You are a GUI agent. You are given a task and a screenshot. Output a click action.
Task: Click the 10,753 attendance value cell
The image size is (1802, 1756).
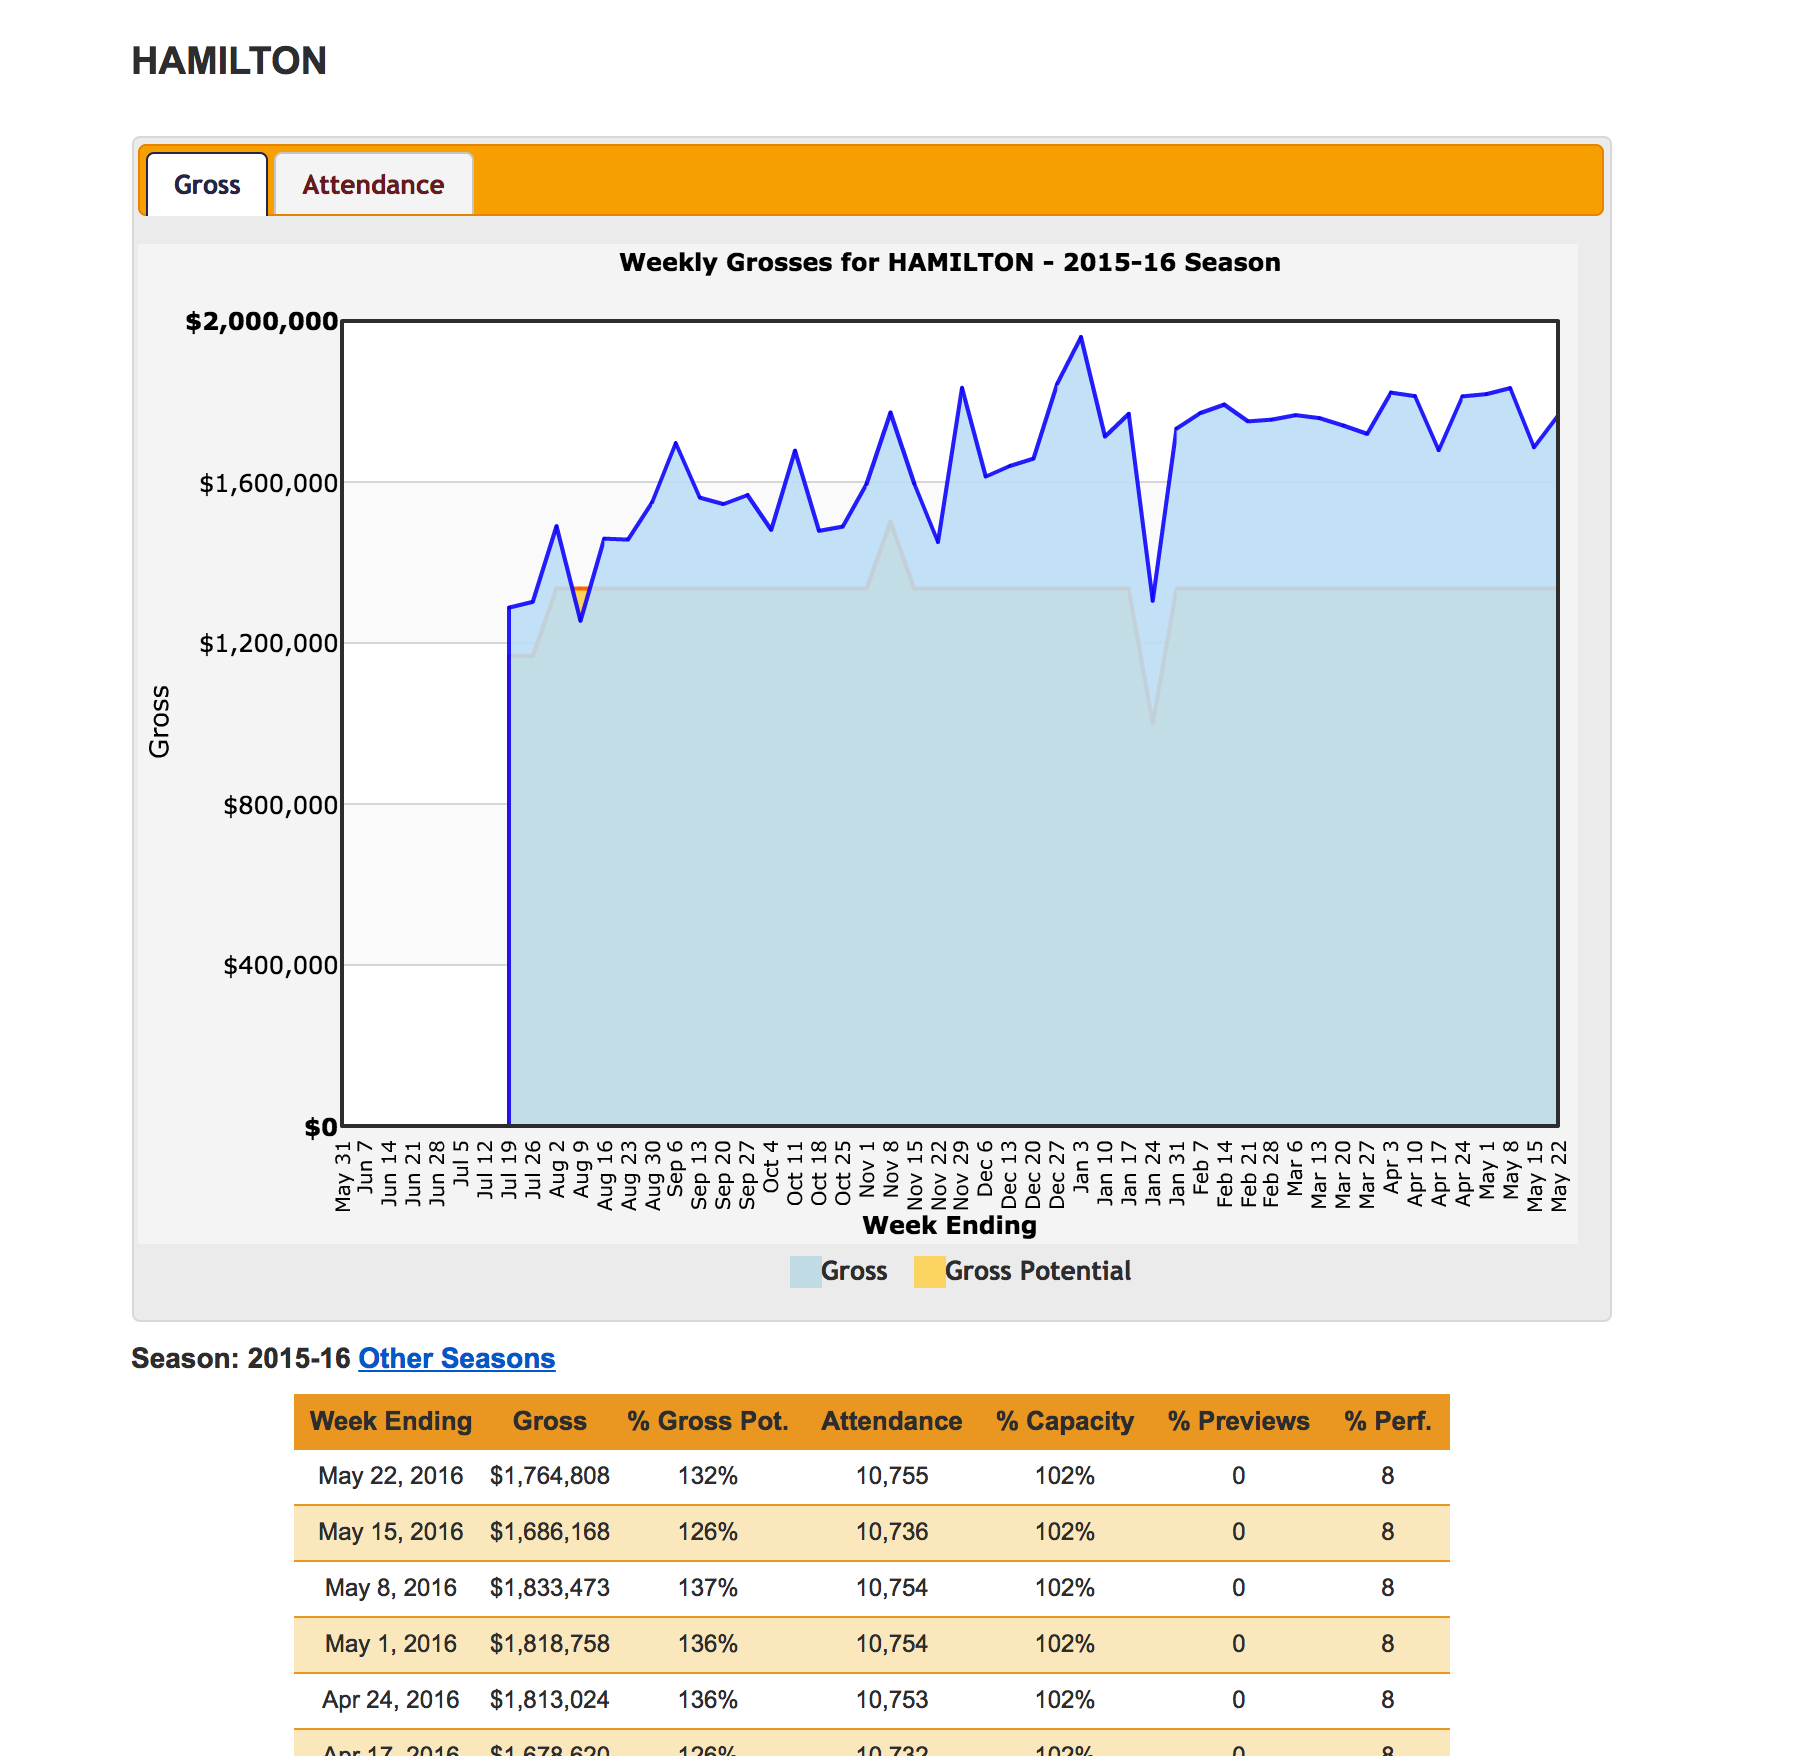pos(891,1700)
